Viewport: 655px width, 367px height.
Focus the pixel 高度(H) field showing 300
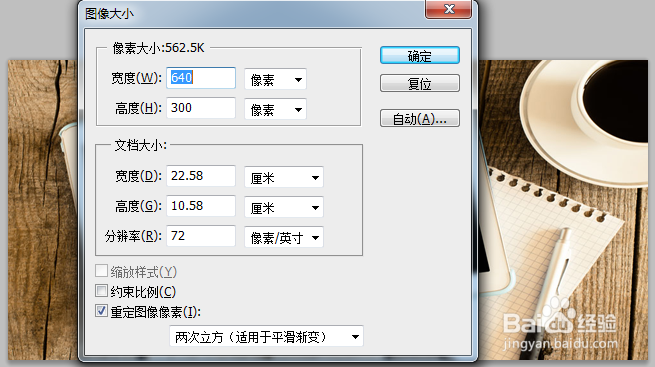[201, 108]
